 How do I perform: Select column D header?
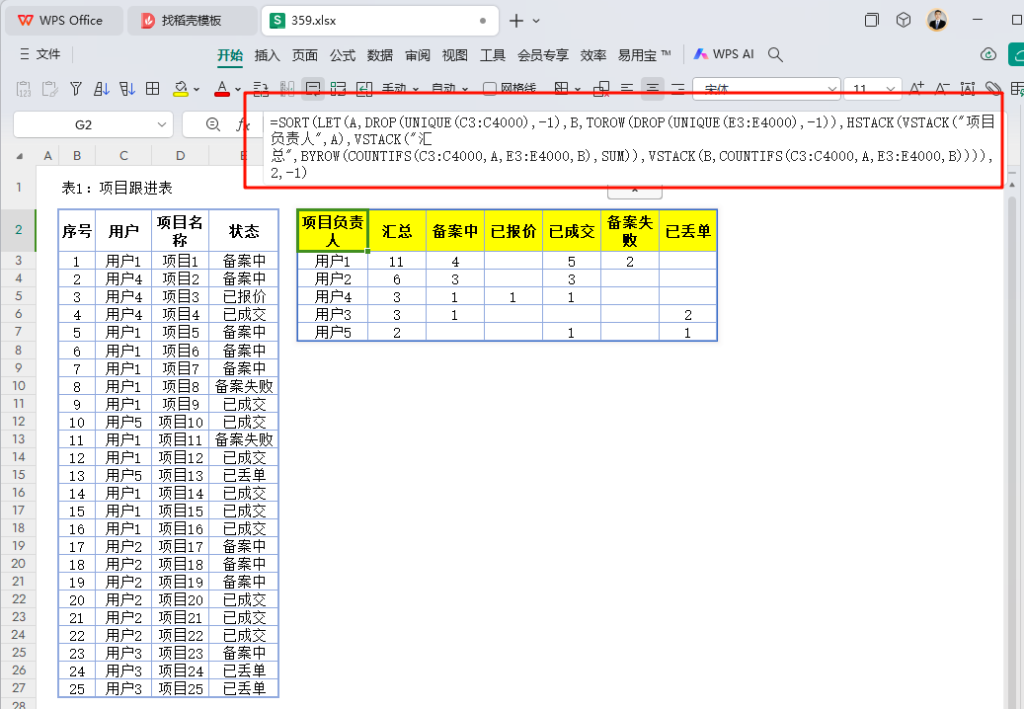point(180,156)
